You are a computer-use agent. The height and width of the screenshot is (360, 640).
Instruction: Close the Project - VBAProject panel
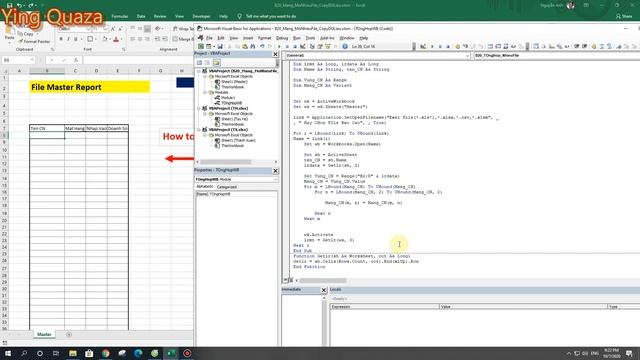[275, 54]
